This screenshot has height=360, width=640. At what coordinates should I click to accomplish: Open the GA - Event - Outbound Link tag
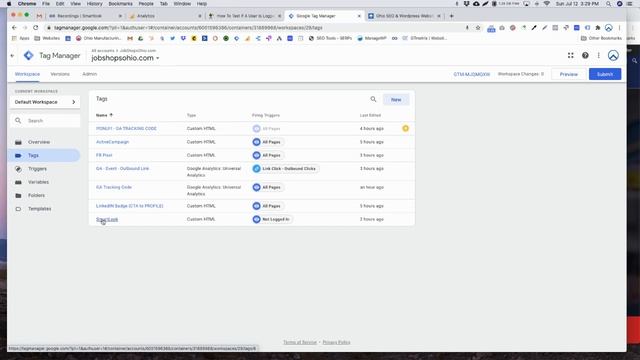[122, 169]
